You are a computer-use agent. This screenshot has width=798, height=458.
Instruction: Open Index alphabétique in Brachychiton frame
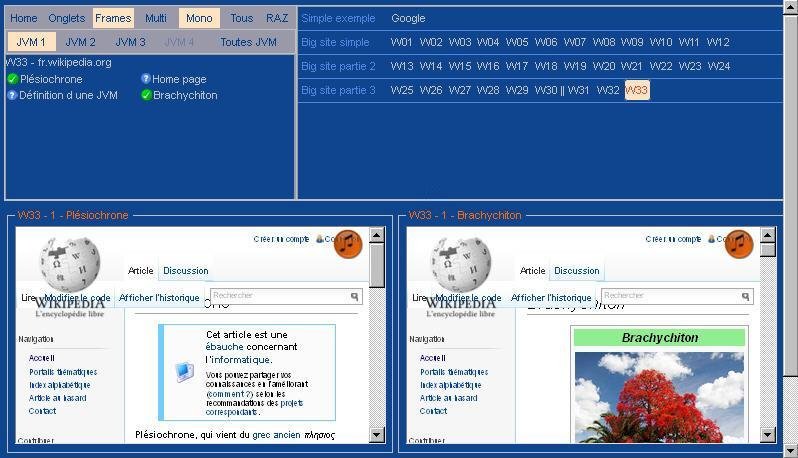click(450, 385)
